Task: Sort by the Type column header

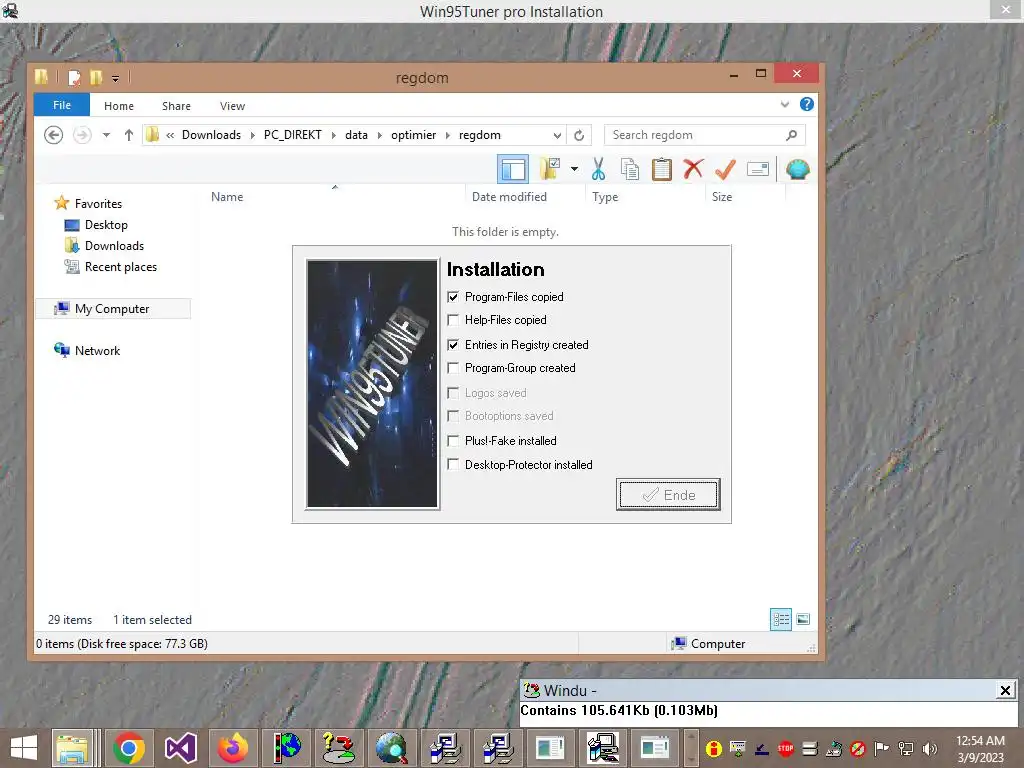Action: point(605,197)
